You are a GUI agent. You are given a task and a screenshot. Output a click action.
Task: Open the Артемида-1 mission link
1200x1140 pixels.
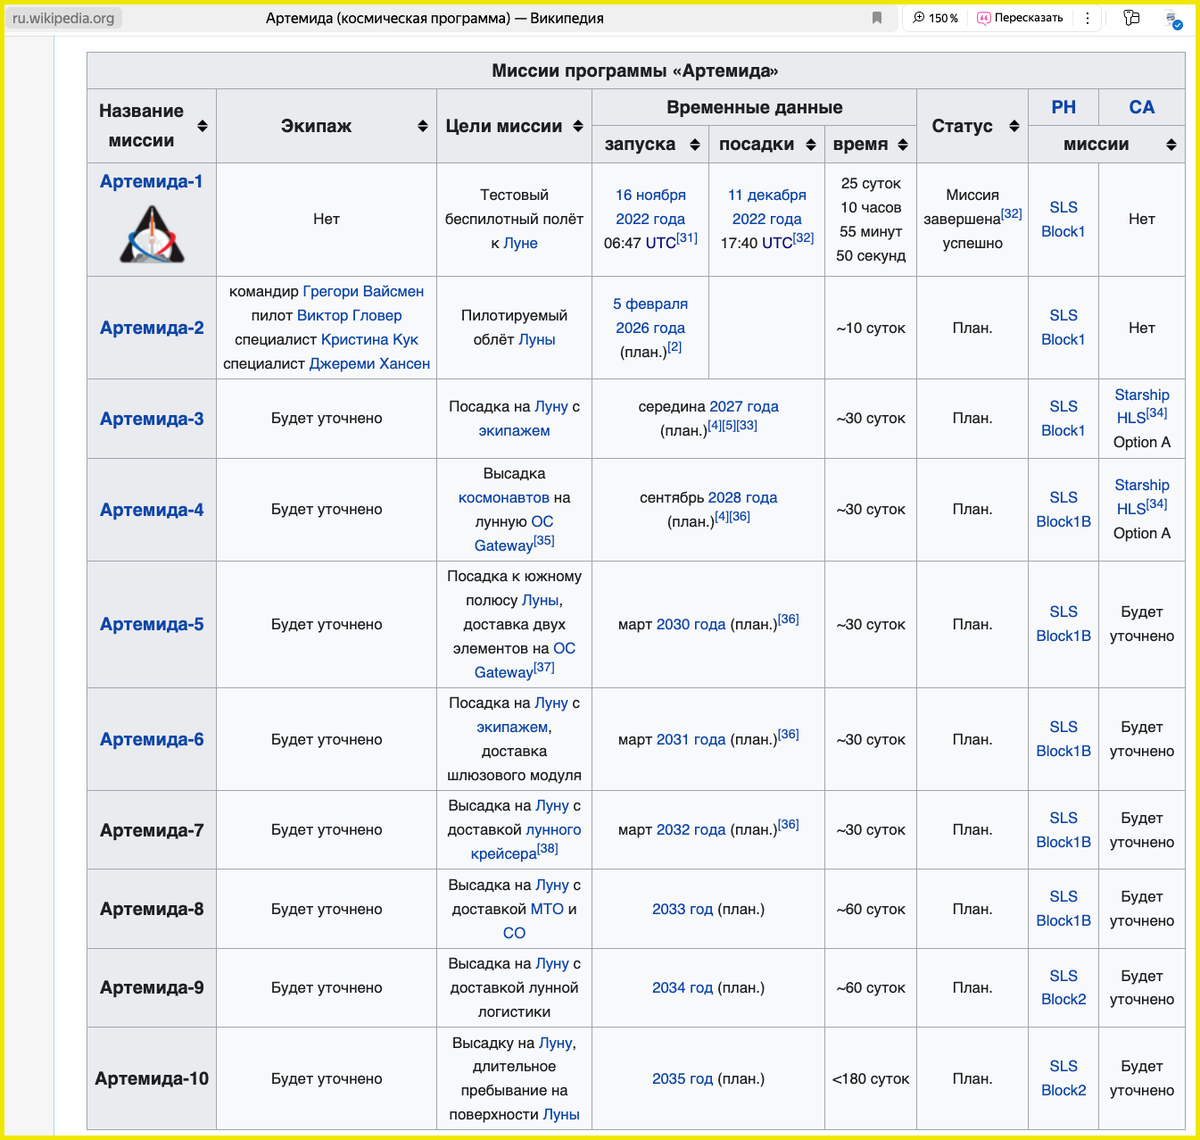[151, 181]
